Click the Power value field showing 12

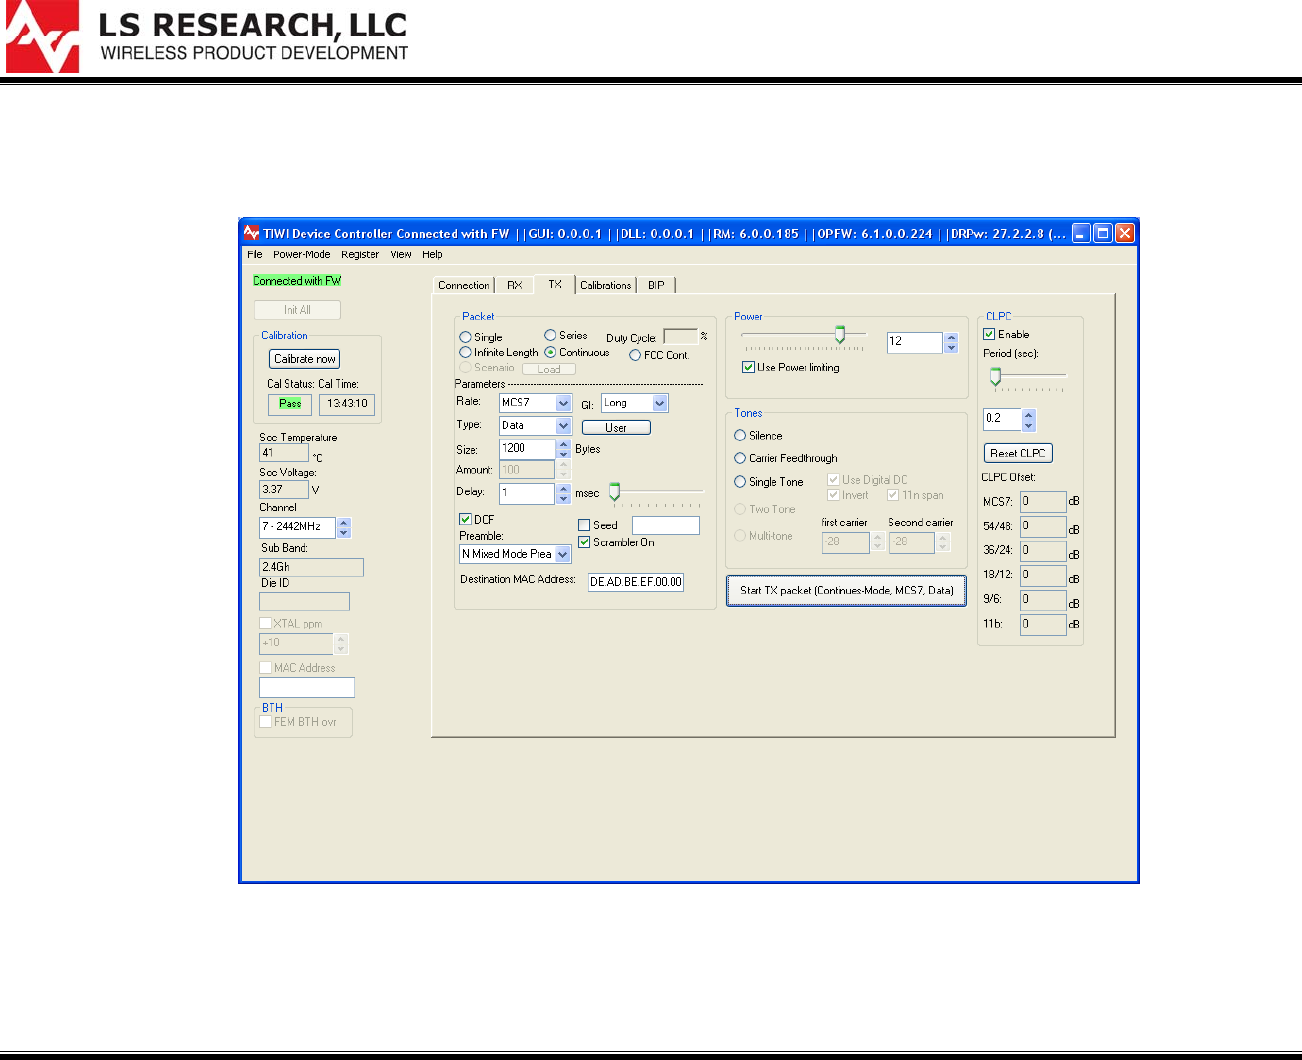click(914, 343)
